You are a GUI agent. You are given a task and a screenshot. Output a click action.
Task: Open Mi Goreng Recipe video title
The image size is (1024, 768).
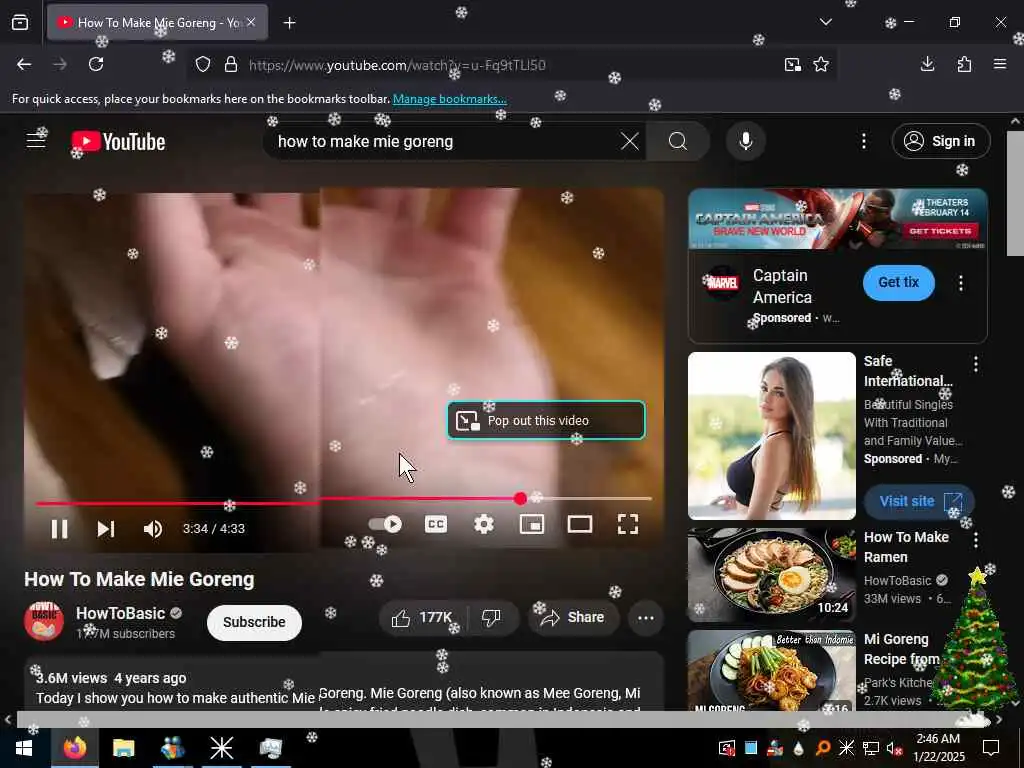click(901, 649)
